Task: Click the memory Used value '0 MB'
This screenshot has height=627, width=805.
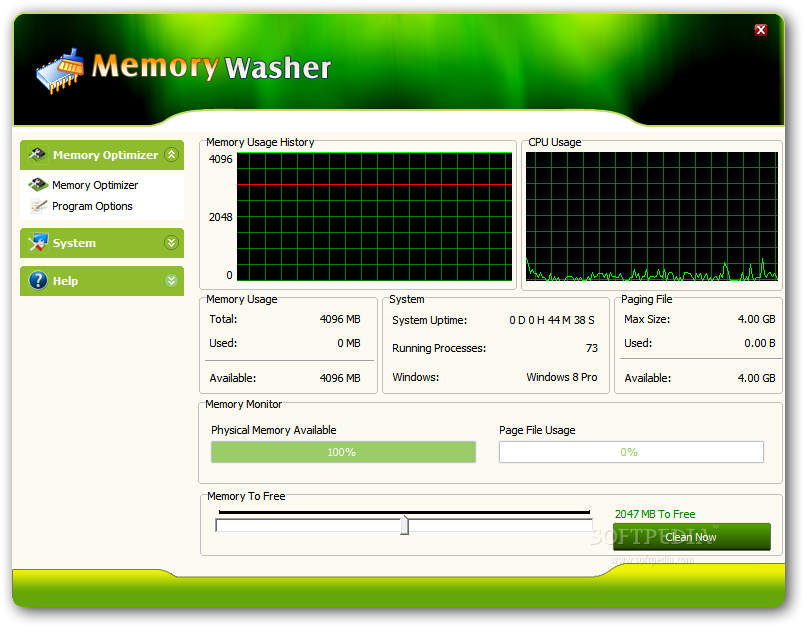Action: click(x=349, y=343)
